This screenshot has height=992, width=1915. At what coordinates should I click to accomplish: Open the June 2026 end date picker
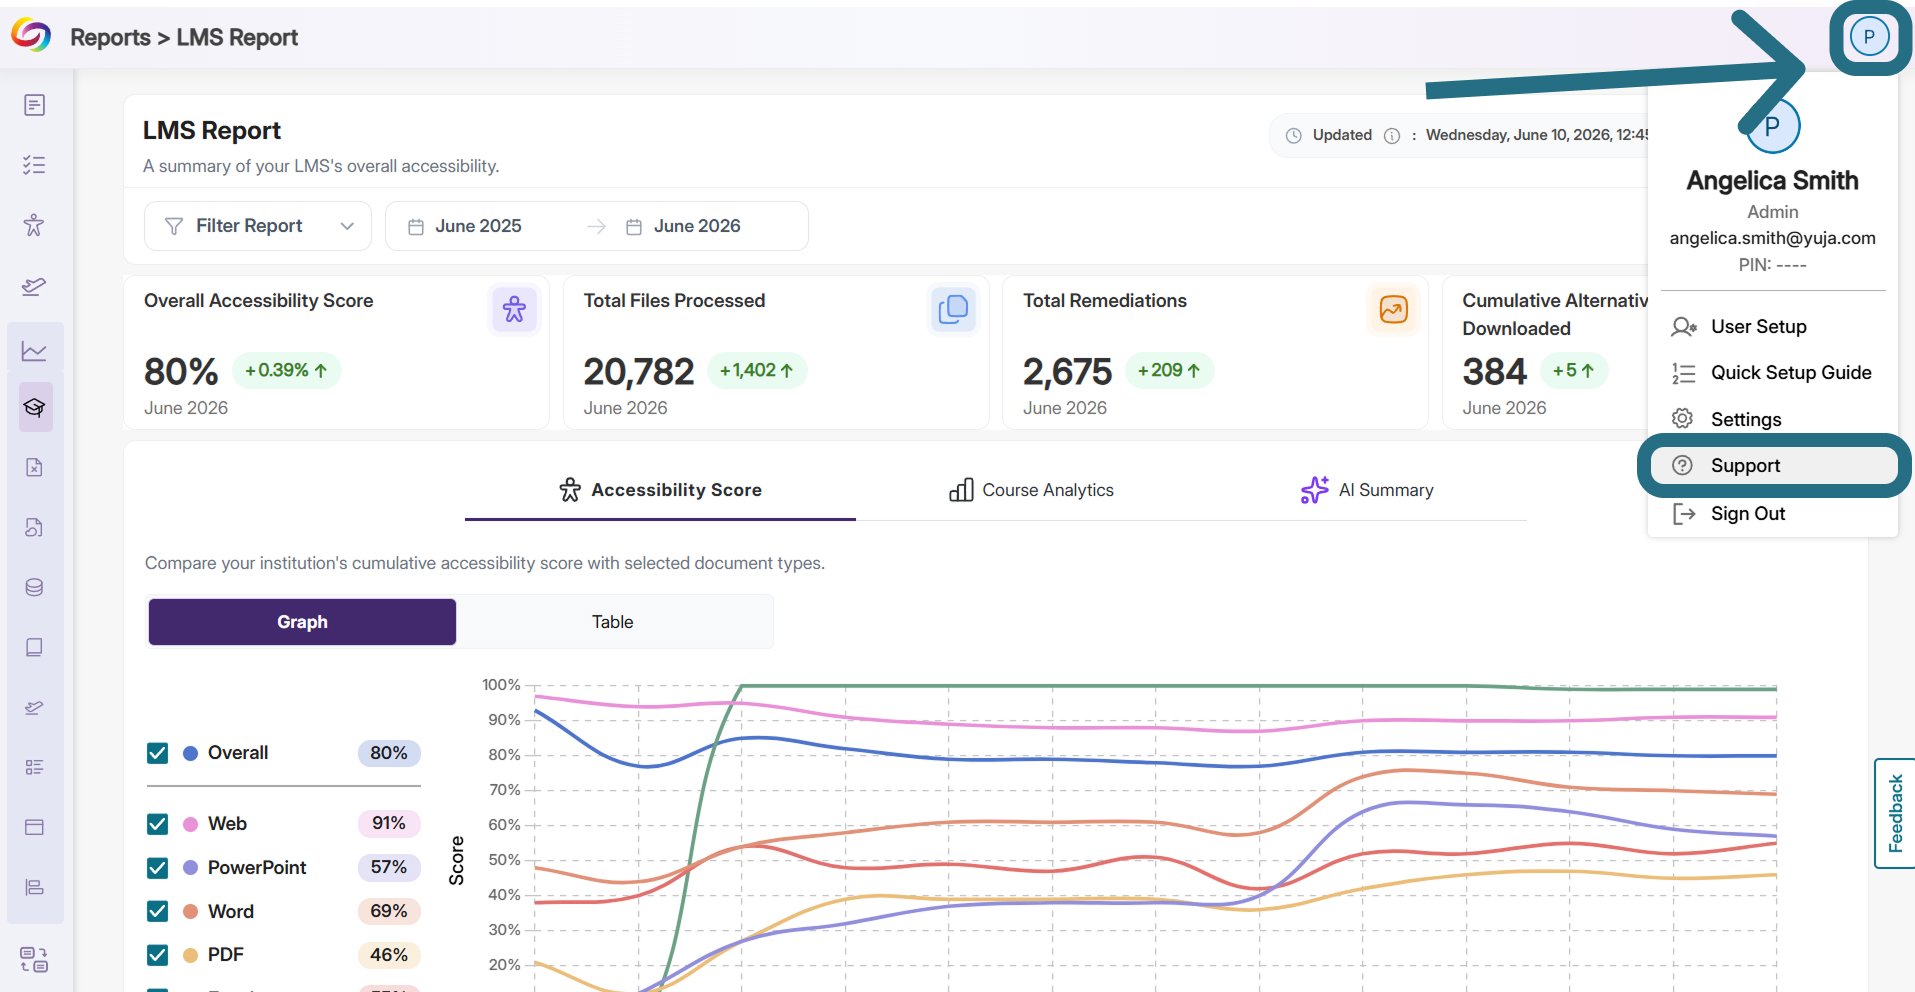(x=684, y=226)
